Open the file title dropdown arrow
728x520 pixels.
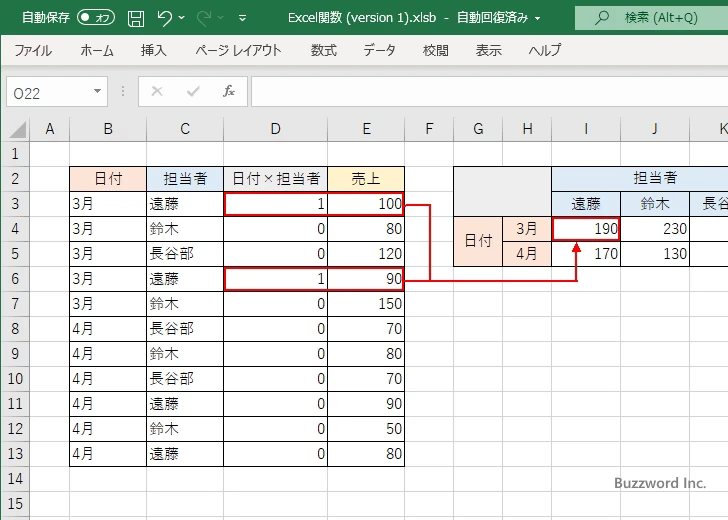coord(538,18)
